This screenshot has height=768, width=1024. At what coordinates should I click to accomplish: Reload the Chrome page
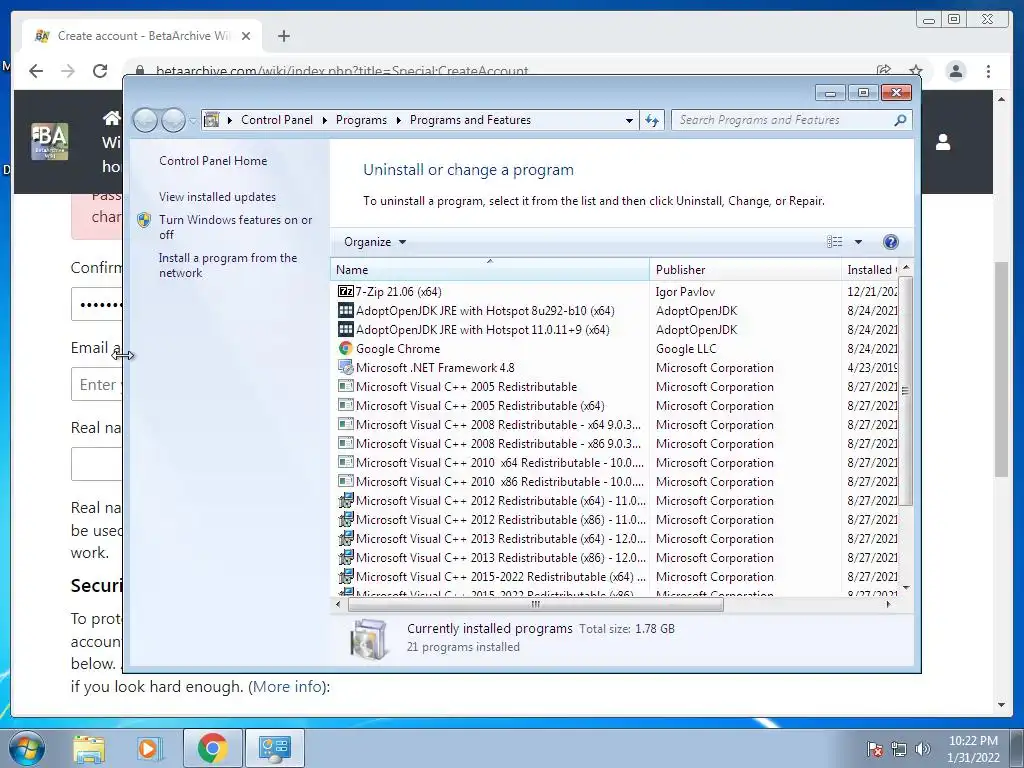click(100, 71)
